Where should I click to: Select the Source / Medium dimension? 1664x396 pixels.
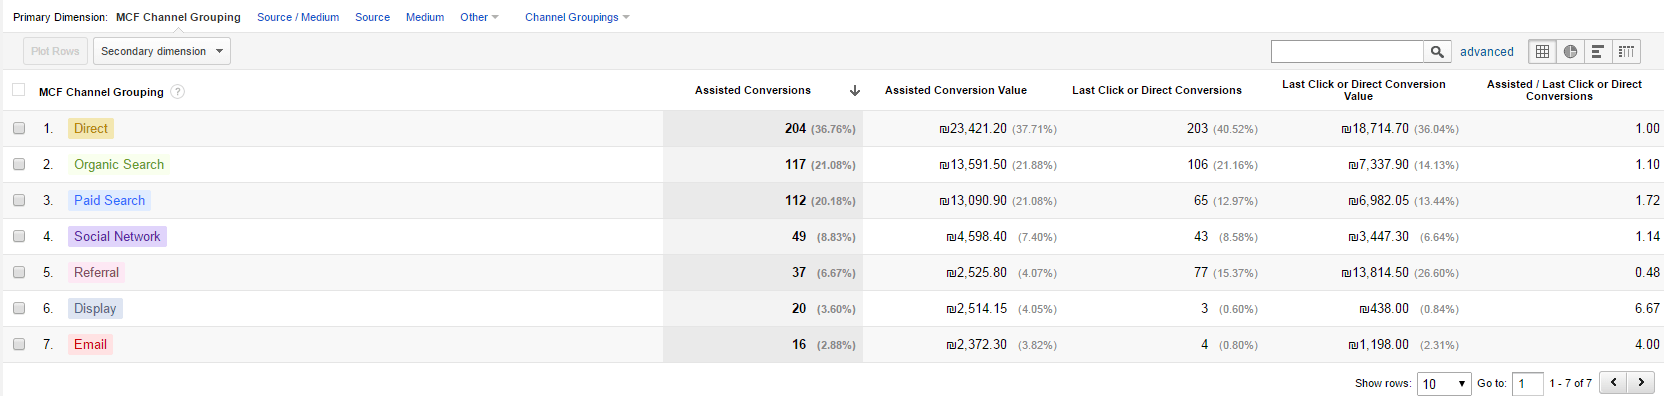(x=298, y=17)
